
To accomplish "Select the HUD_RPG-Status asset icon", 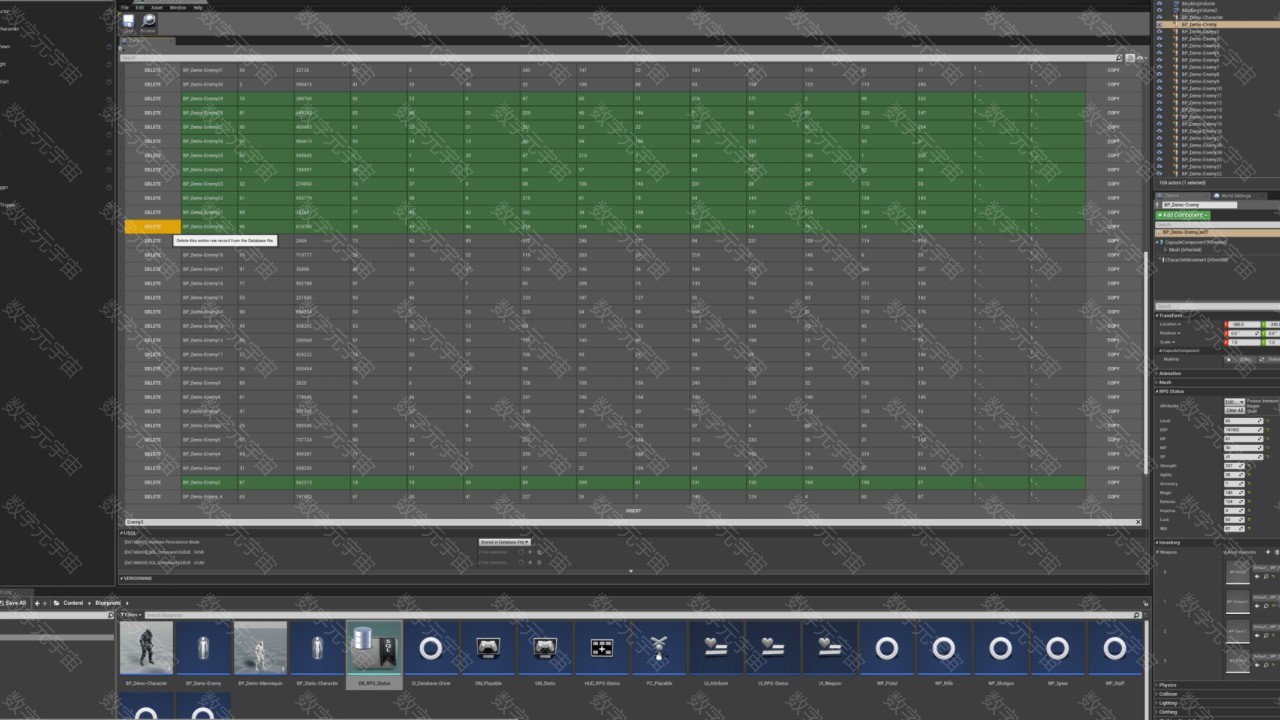I will (602, 648).
